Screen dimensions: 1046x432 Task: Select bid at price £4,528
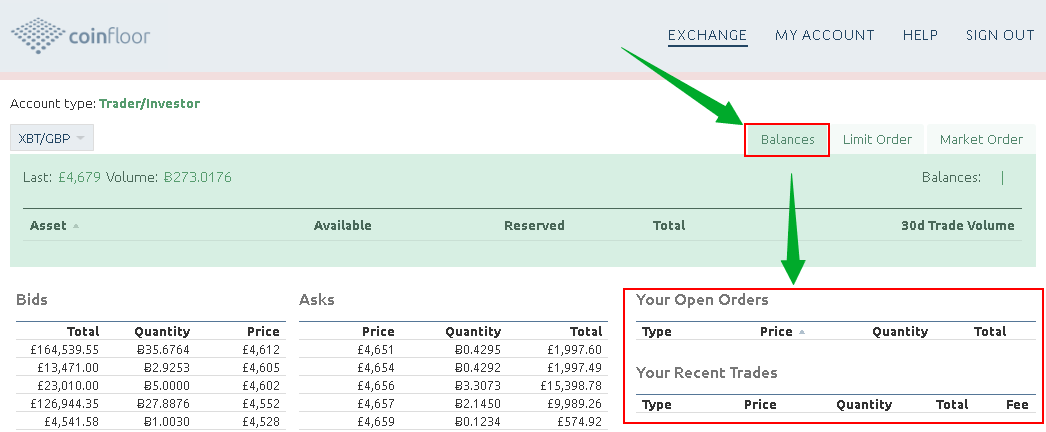coord(151,421)
